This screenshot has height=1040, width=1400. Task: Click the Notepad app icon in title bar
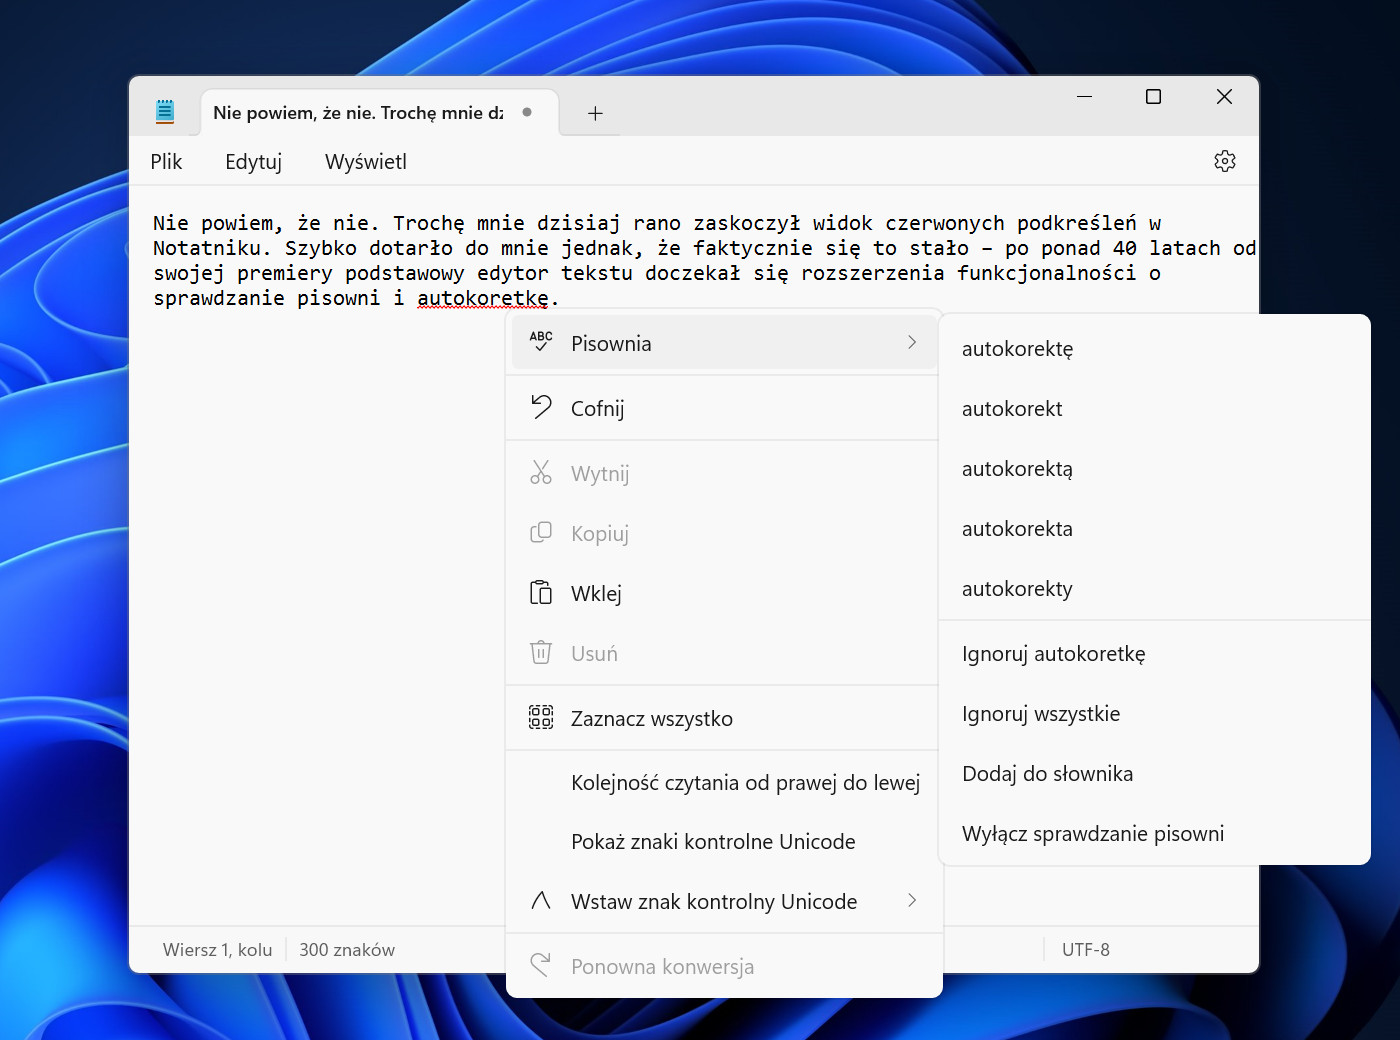[165, 112]
